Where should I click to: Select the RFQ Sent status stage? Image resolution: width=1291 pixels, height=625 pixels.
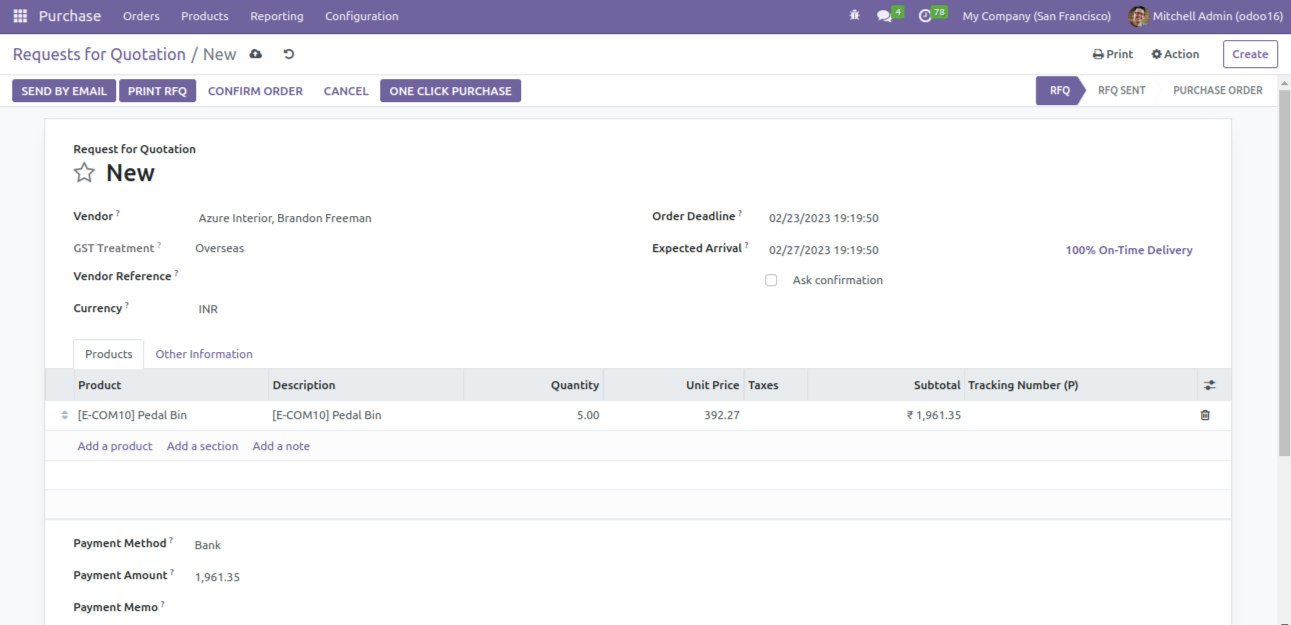pos(1121,90)
